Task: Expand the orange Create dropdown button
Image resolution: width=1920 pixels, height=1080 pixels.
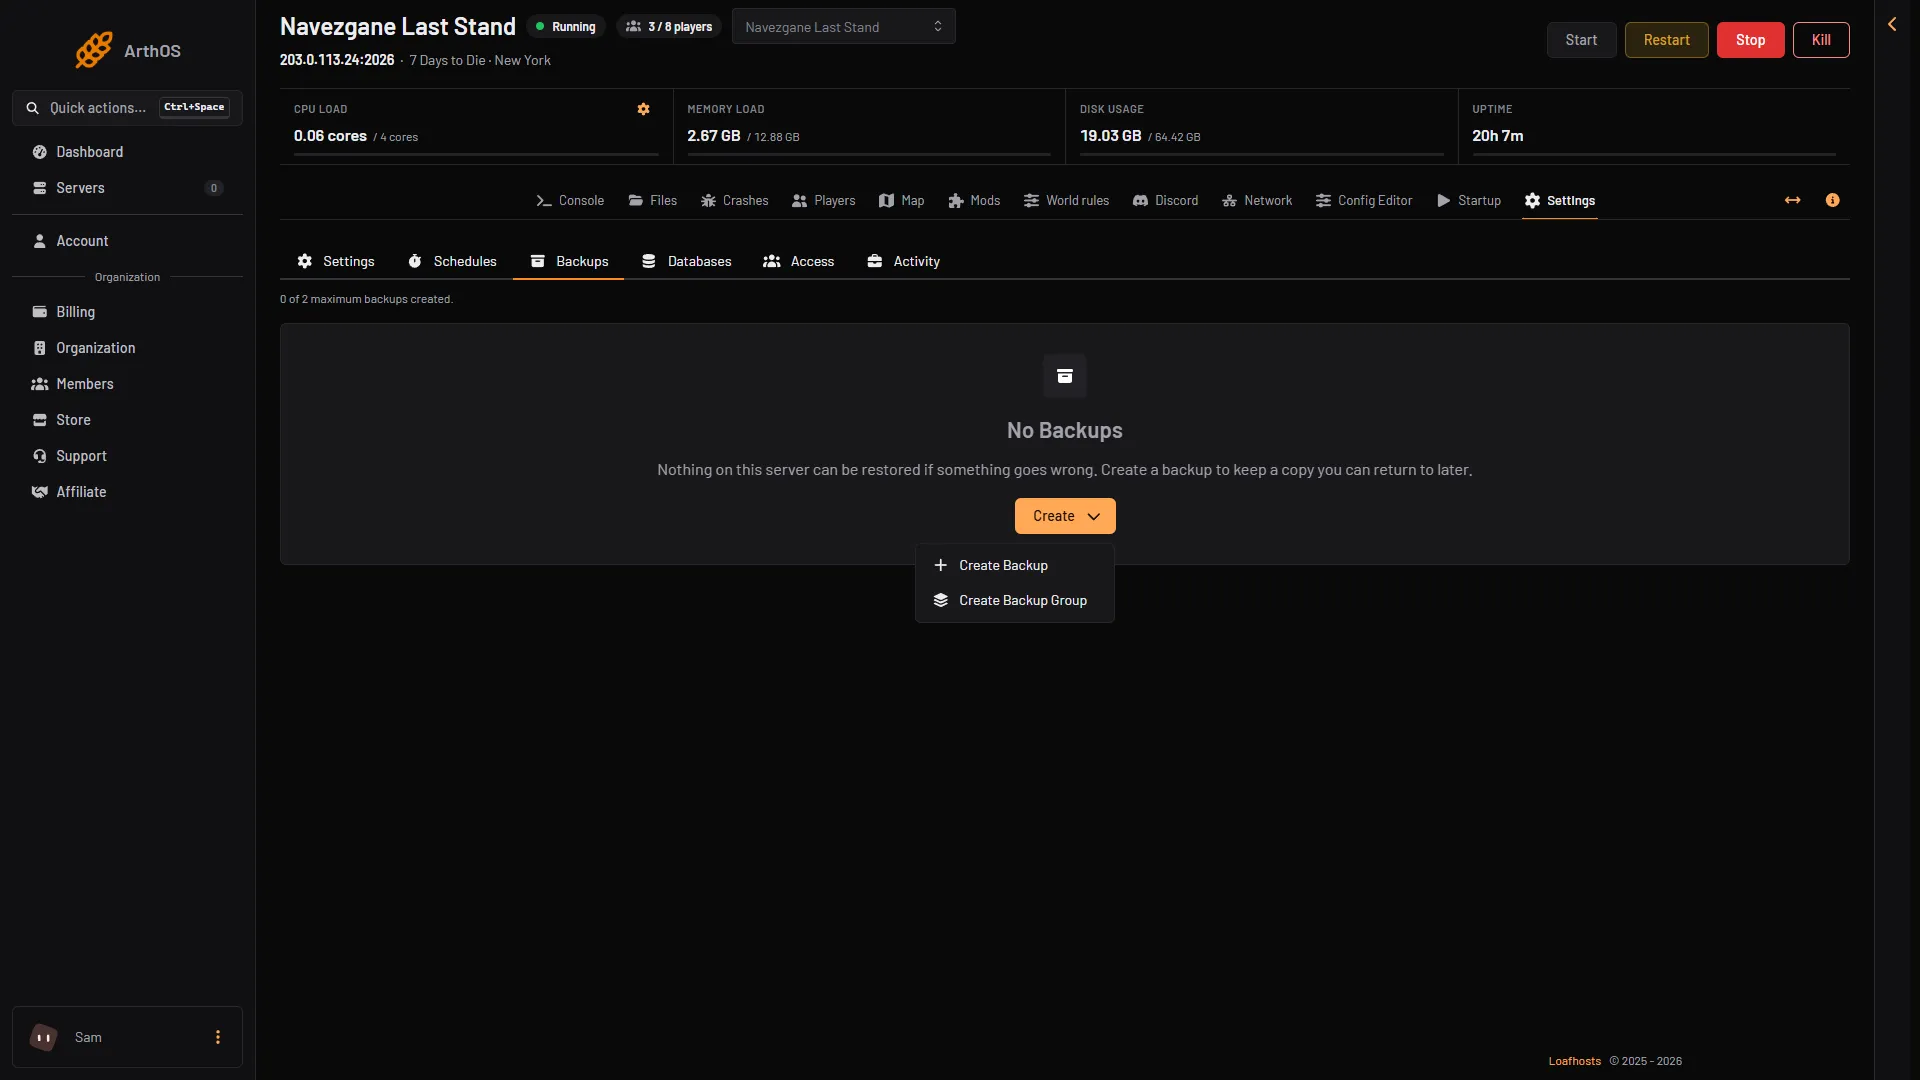Action: [x=1065, y=516]
